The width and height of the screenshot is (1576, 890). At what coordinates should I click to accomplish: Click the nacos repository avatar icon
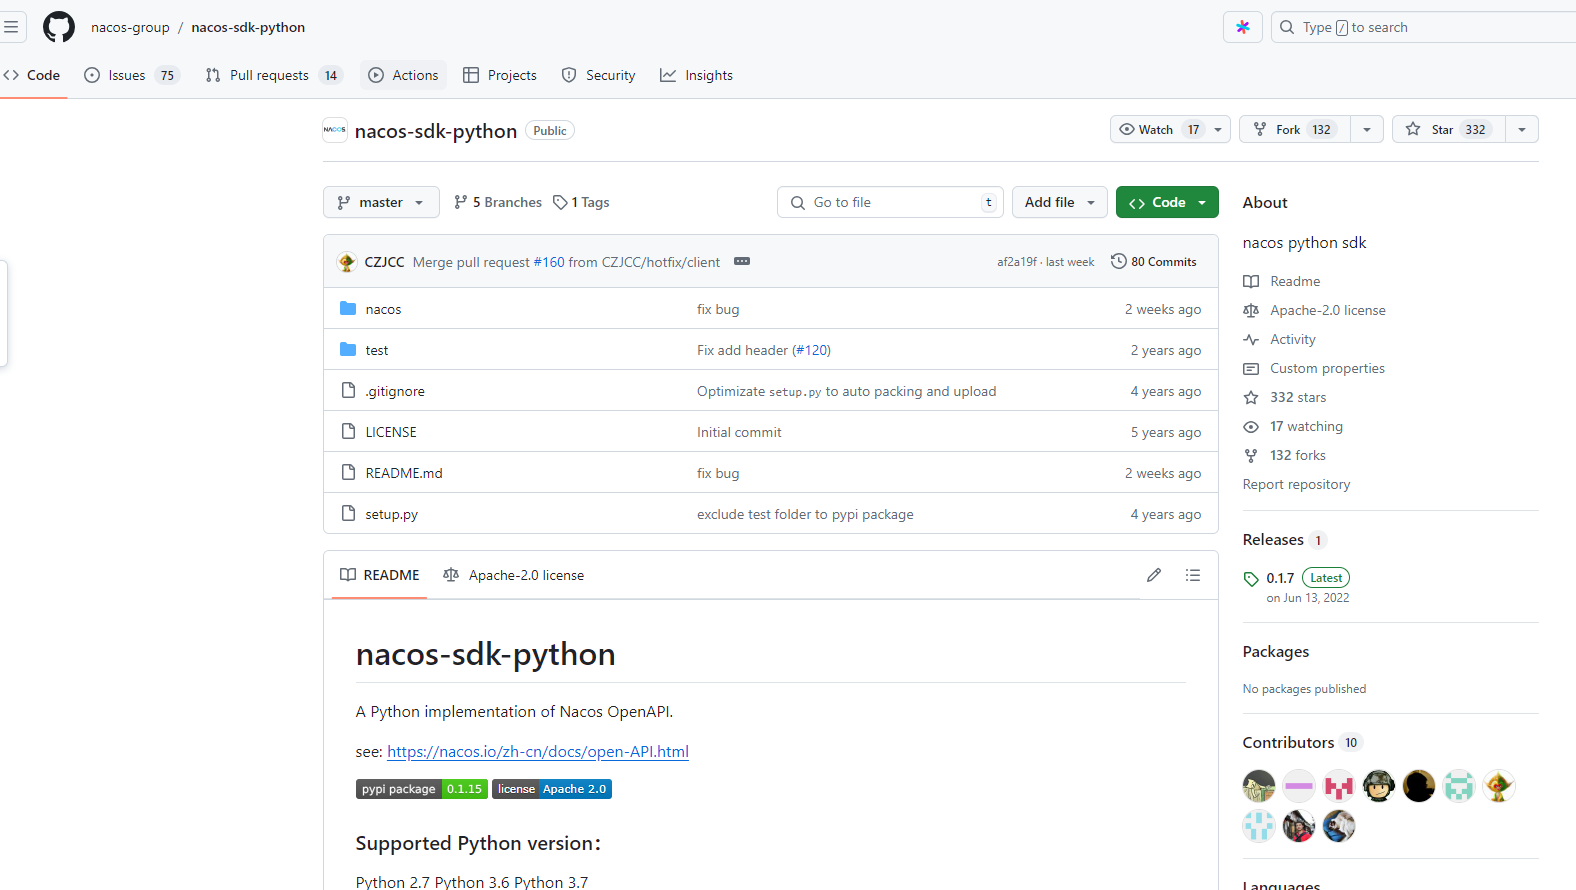(x=335, y=130)
